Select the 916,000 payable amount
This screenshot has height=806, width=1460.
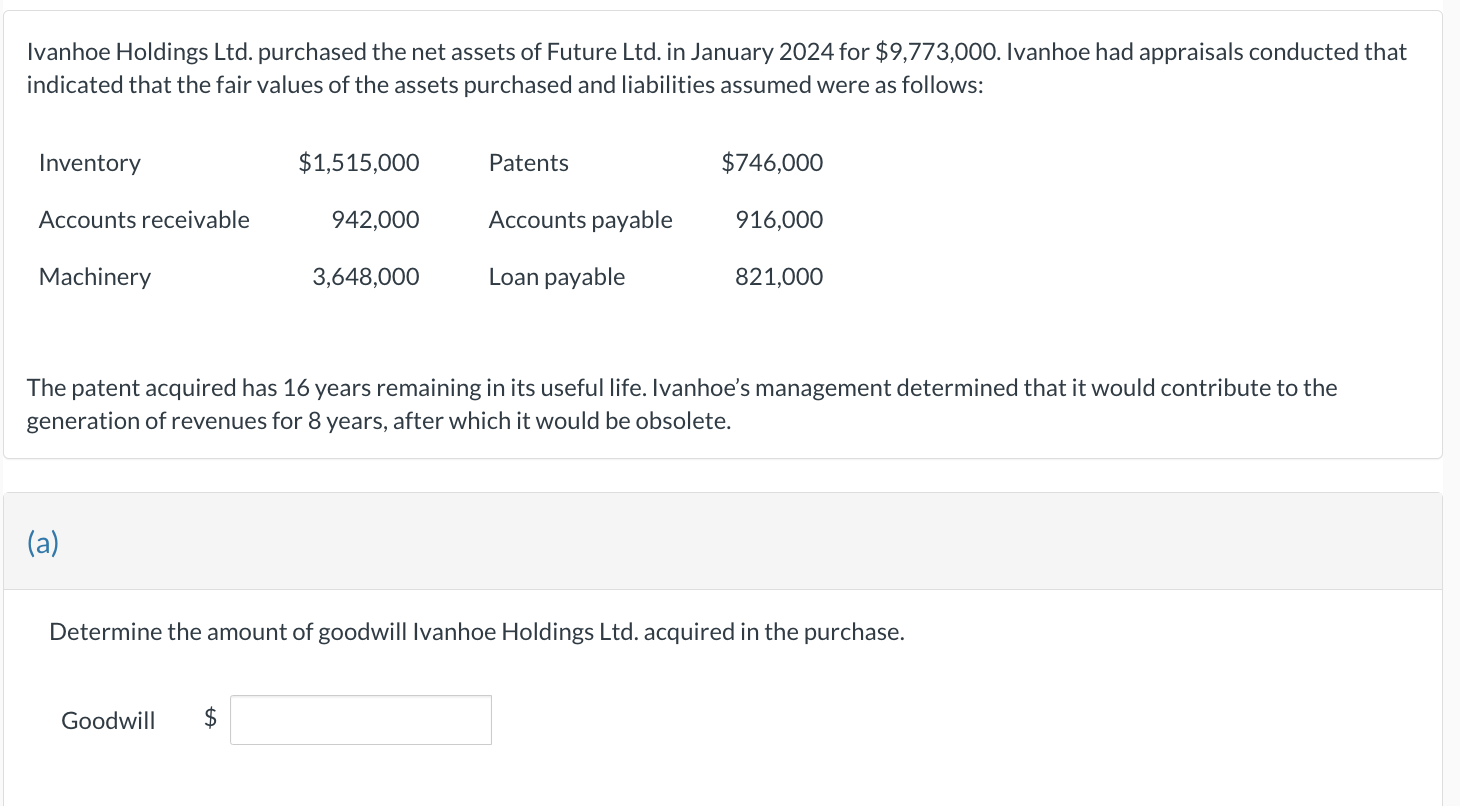[779, 220]
